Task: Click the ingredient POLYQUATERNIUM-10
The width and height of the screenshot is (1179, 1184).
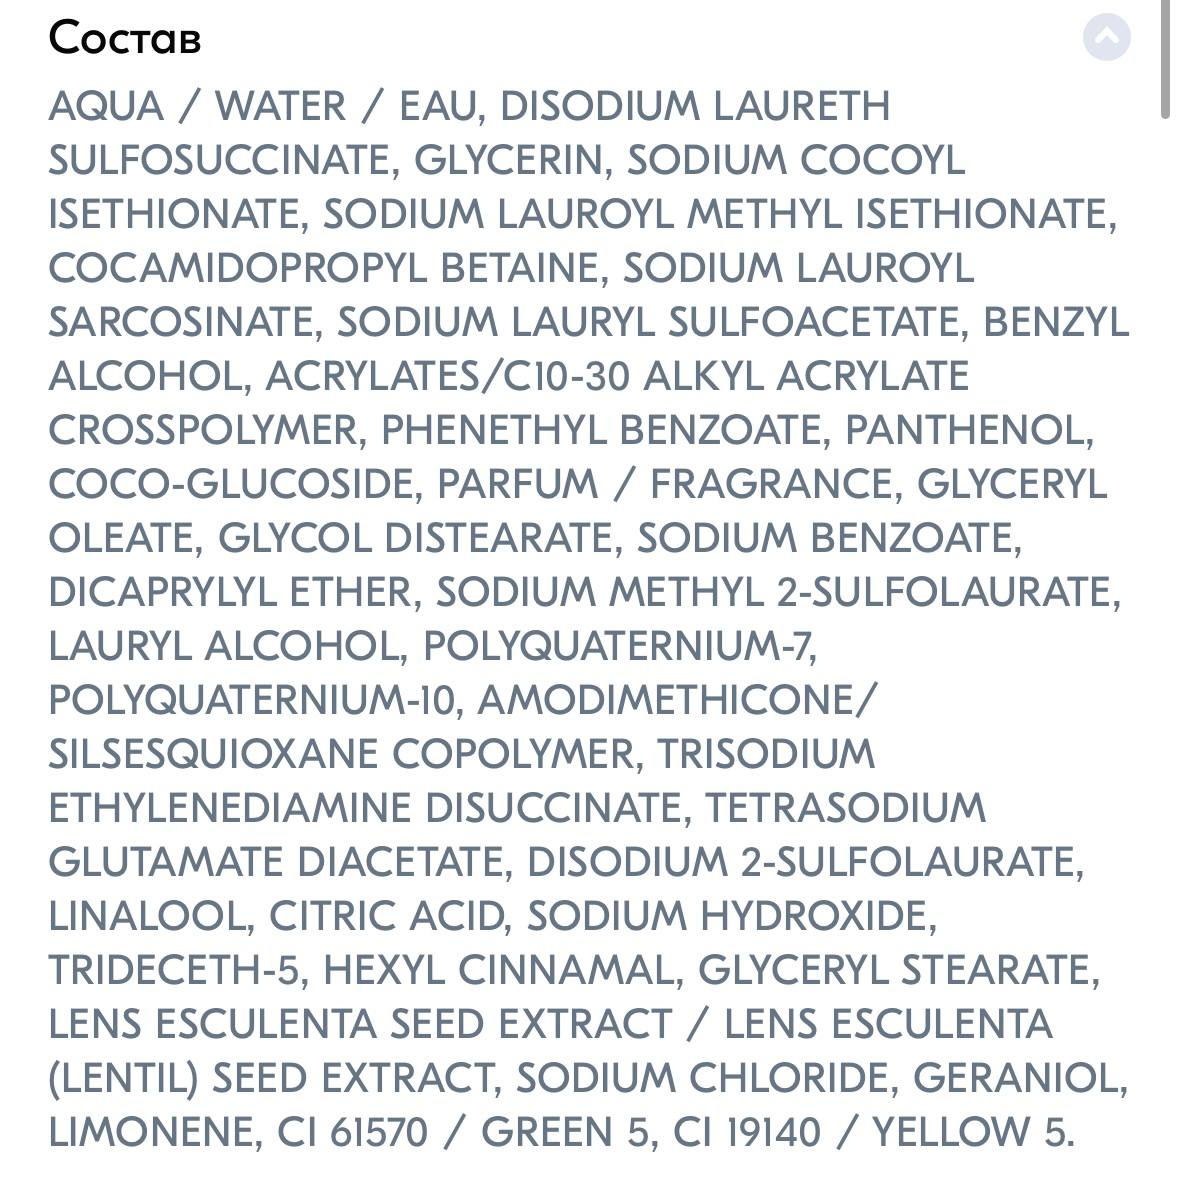Action: (x=256, y=700)
